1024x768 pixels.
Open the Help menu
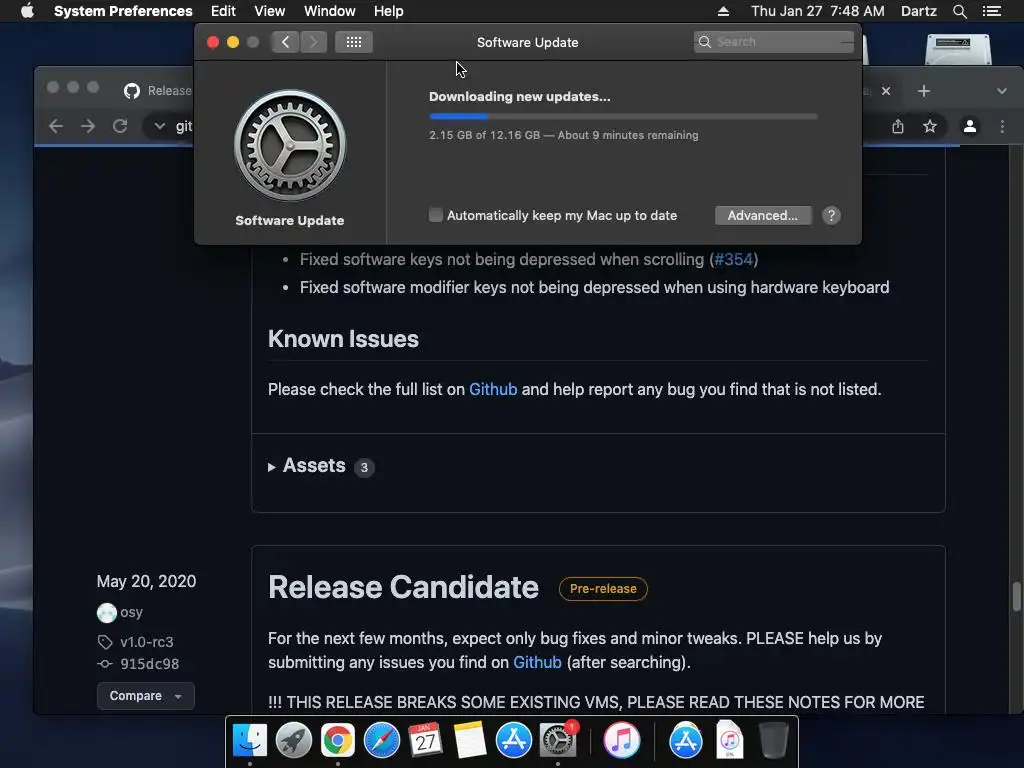pos(389,11)
